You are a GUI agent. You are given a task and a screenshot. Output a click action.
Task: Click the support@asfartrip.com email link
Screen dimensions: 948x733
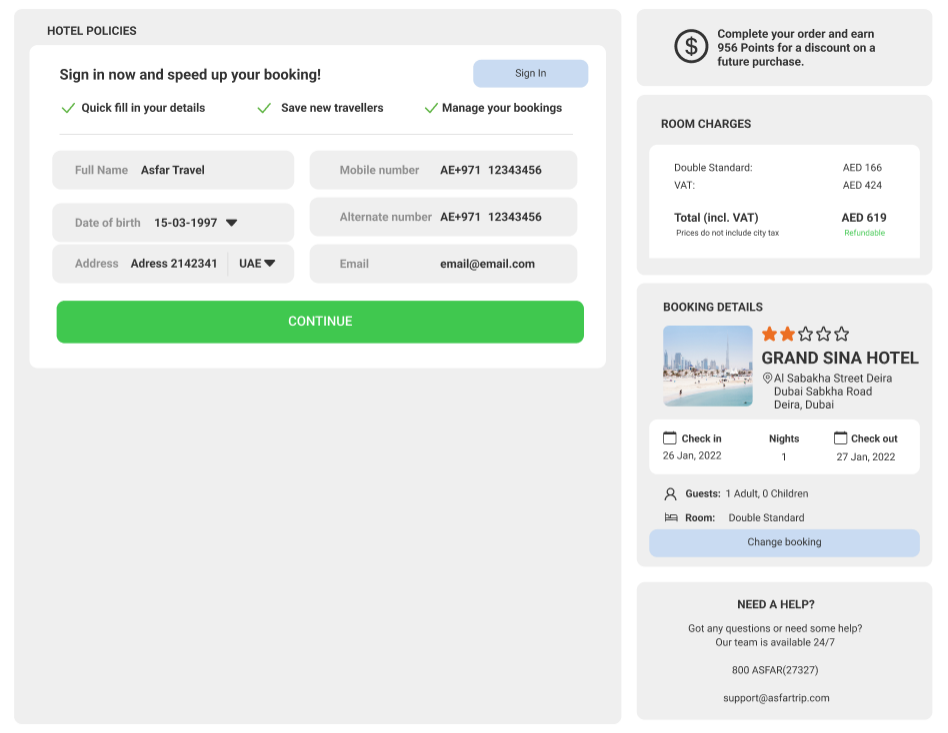point(776,698)
